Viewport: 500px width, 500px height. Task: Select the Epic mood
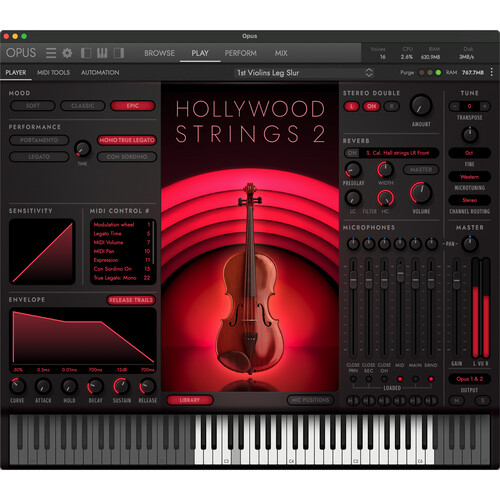click(x=133, y=106)
